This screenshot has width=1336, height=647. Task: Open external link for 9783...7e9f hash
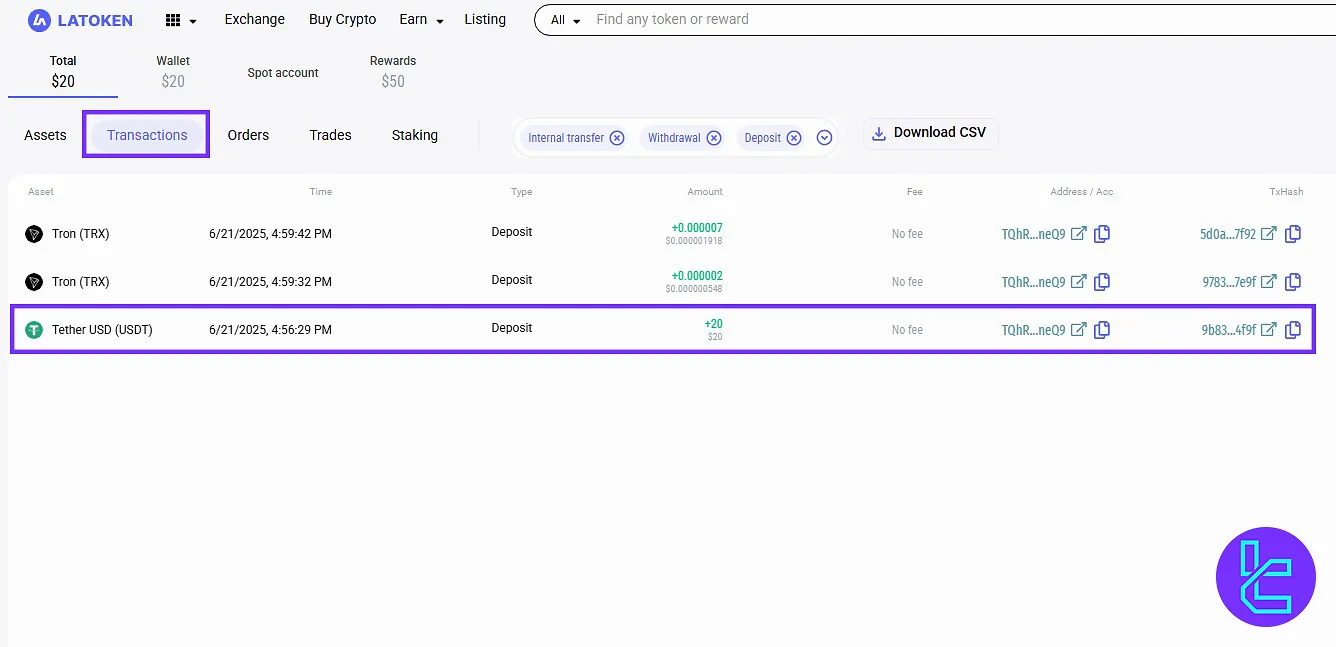pyautogui.click(x=1268, y=282)
